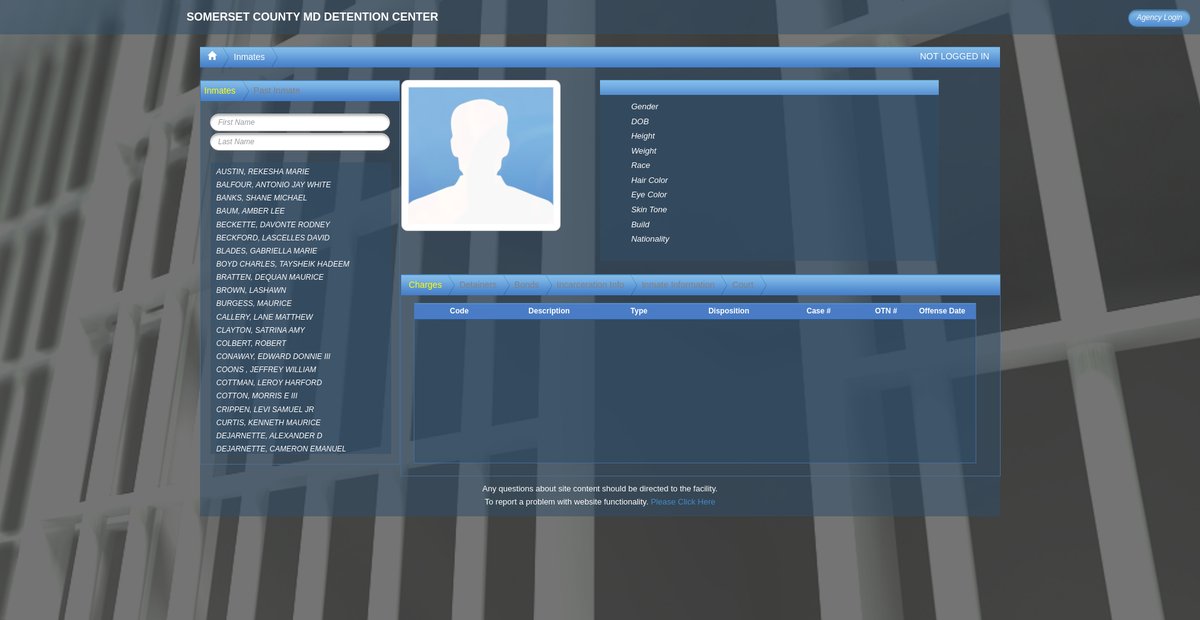Focus the First Name search field
The width and height of the screenshot is (1200, 620).
pos(300,122)
